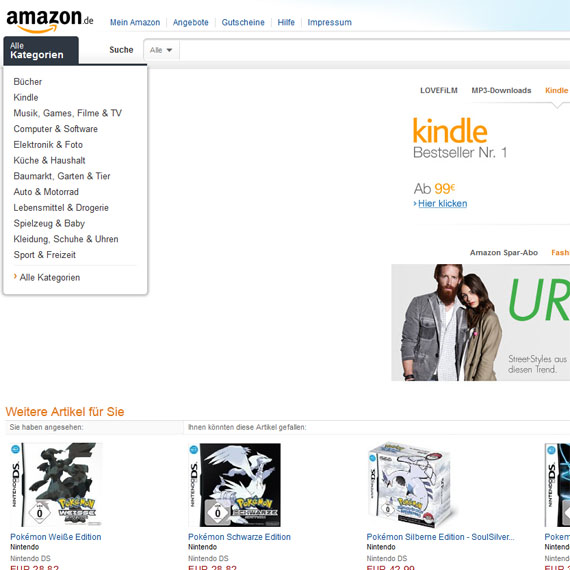The height and width of the screenshot is (570, 570).
Task: Select Bücher from the category menu
Action: coord(28,82)
